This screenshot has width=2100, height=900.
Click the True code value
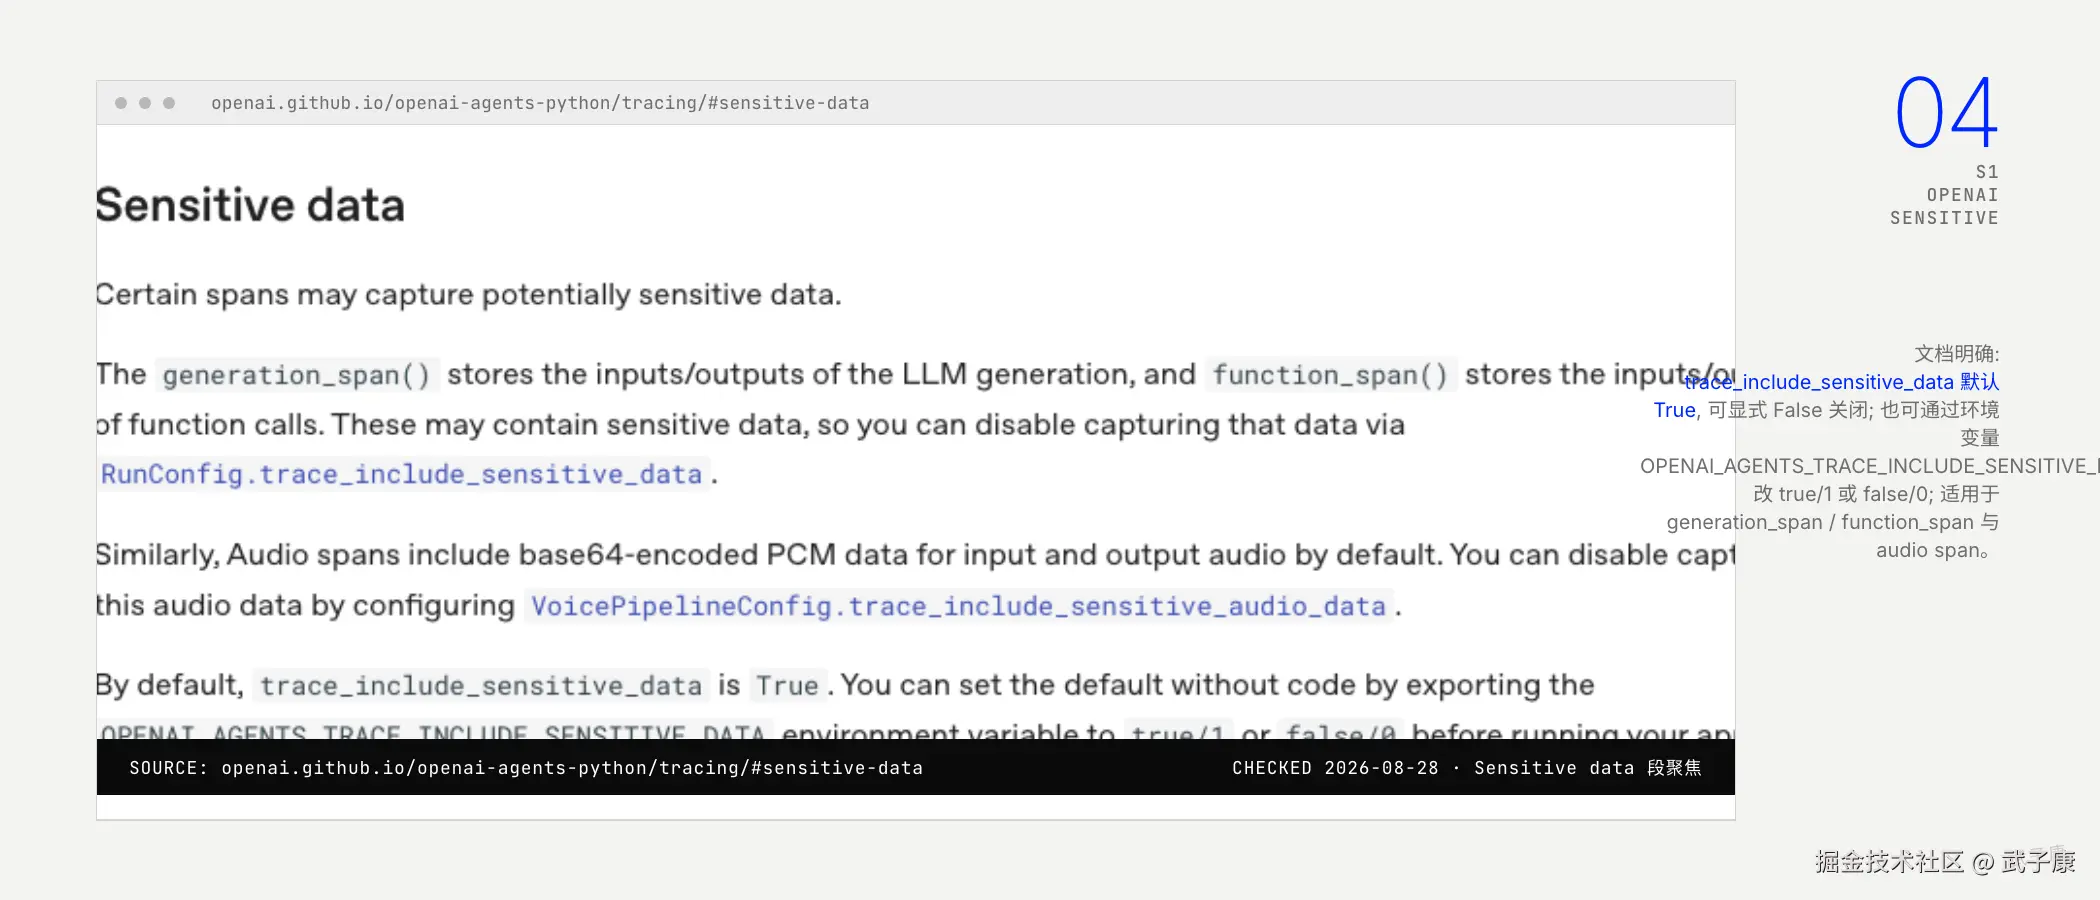coord(787,686)
